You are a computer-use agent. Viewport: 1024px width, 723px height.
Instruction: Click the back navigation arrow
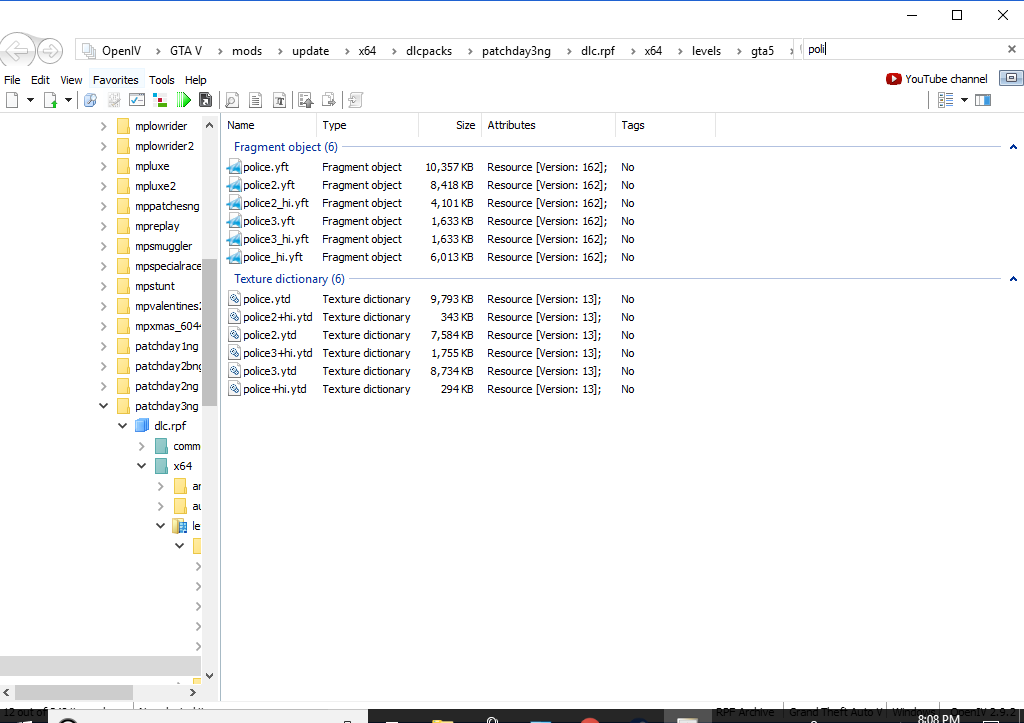18,50
